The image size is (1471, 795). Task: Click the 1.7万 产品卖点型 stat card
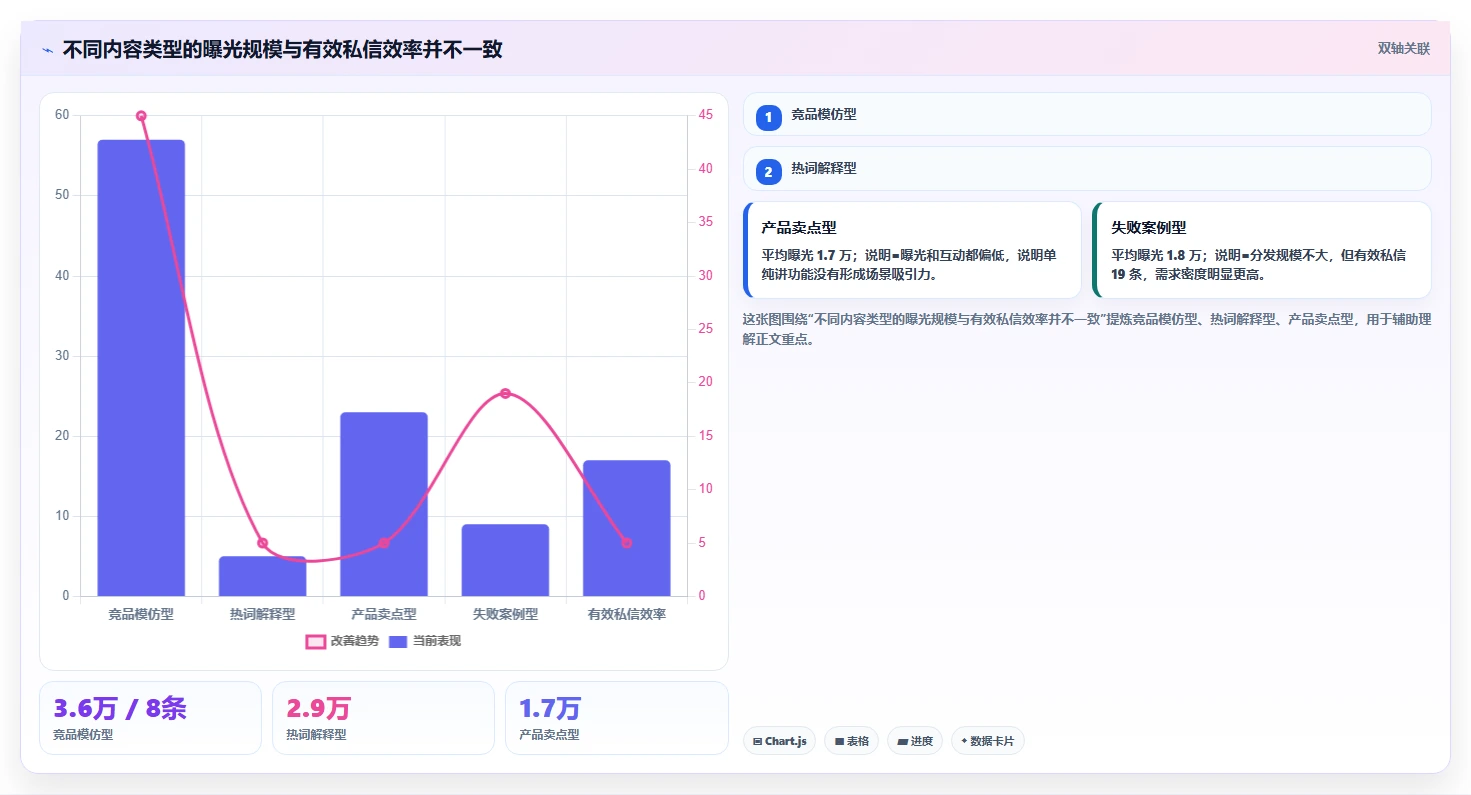tap(617, 718)
